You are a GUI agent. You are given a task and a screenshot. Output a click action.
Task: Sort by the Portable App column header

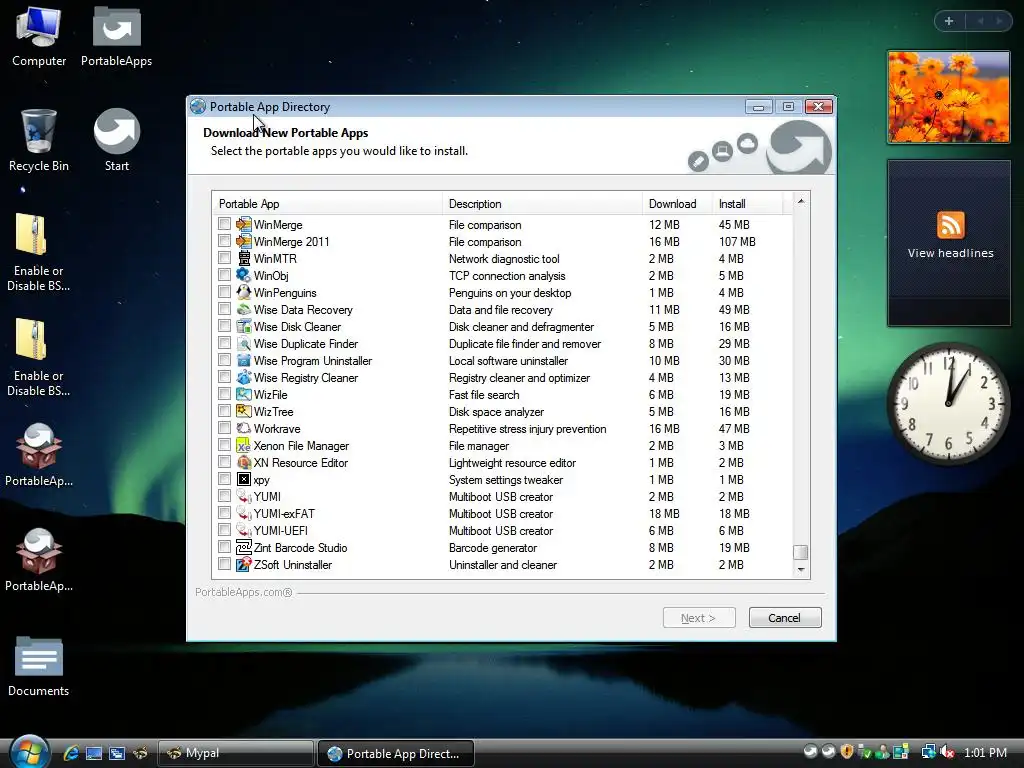click(x=327, y=204)
